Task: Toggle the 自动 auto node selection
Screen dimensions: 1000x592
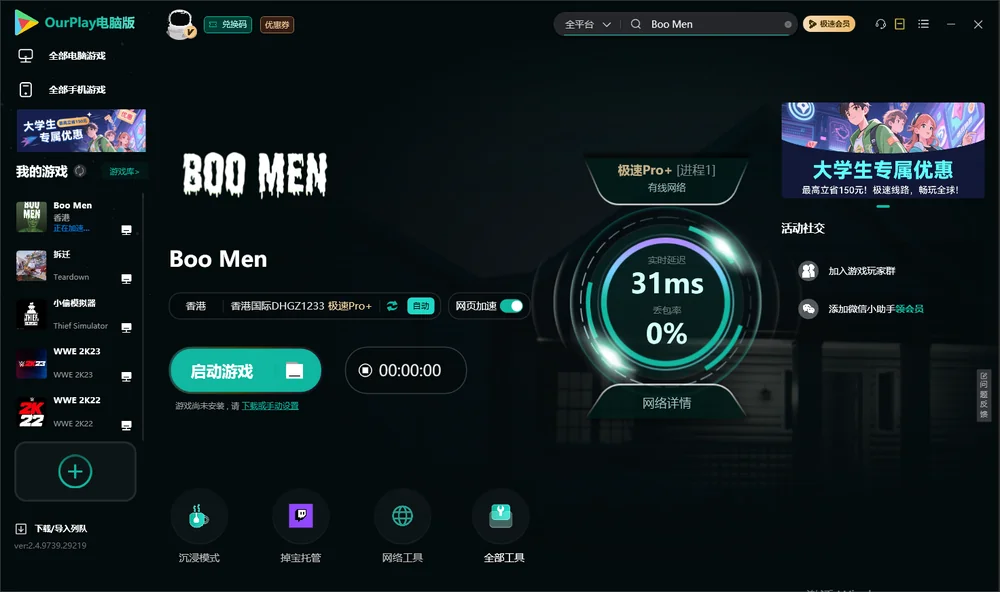Action: coord(421,306)
